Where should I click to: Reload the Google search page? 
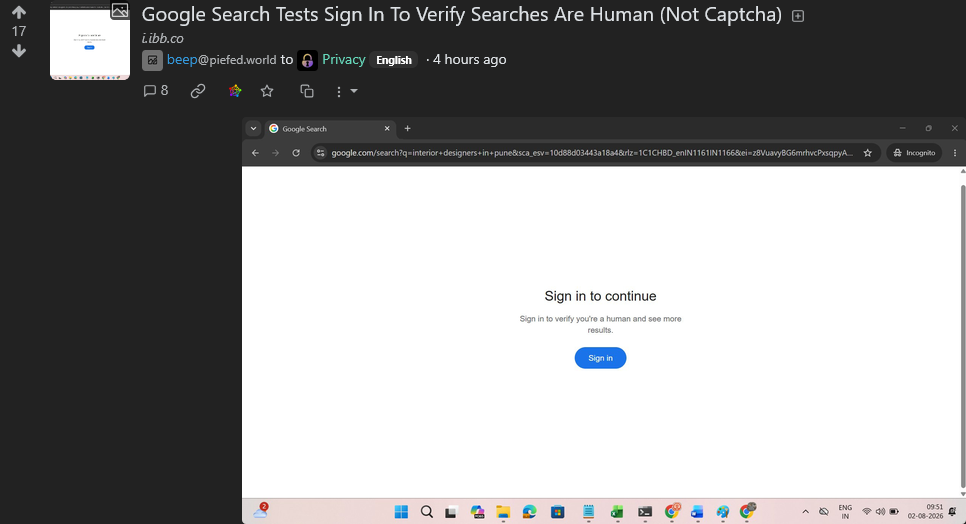coord(296,153)
